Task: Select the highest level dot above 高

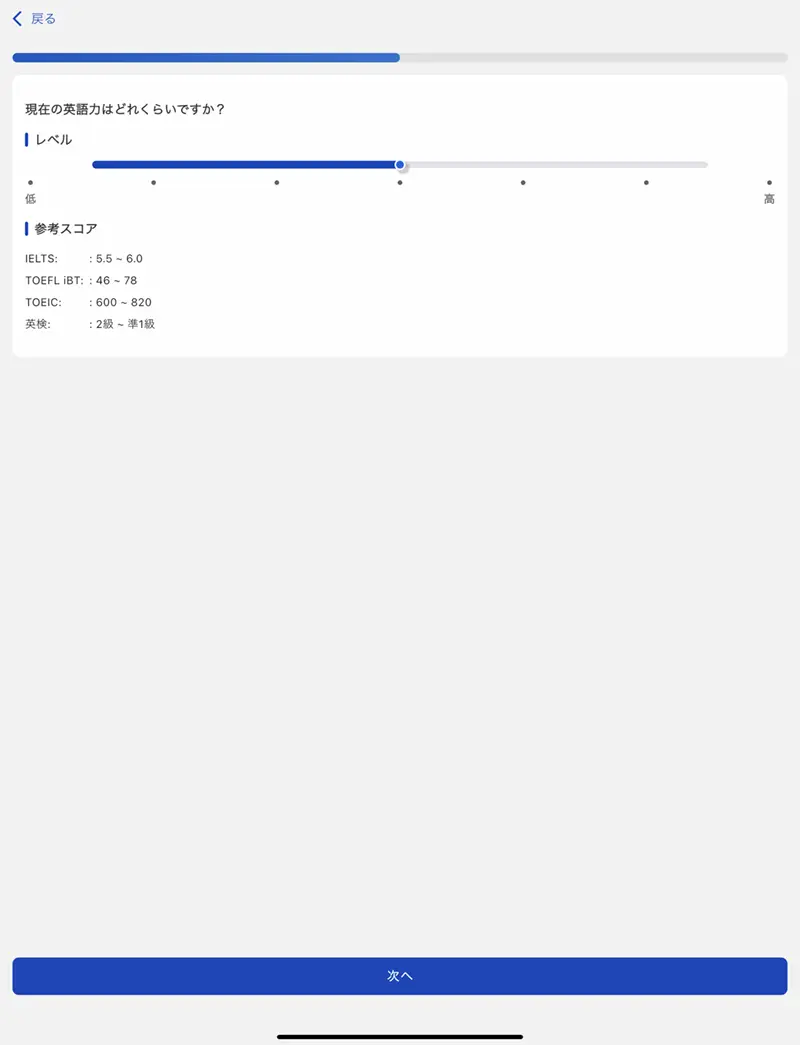Action: (x=769, y=182)
